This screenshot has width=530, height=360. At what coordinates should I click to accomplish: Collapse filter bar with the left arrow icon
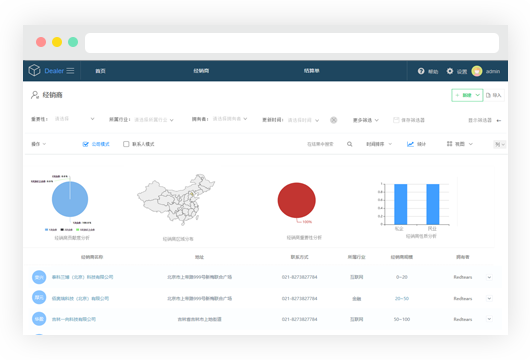click(499, 120)
